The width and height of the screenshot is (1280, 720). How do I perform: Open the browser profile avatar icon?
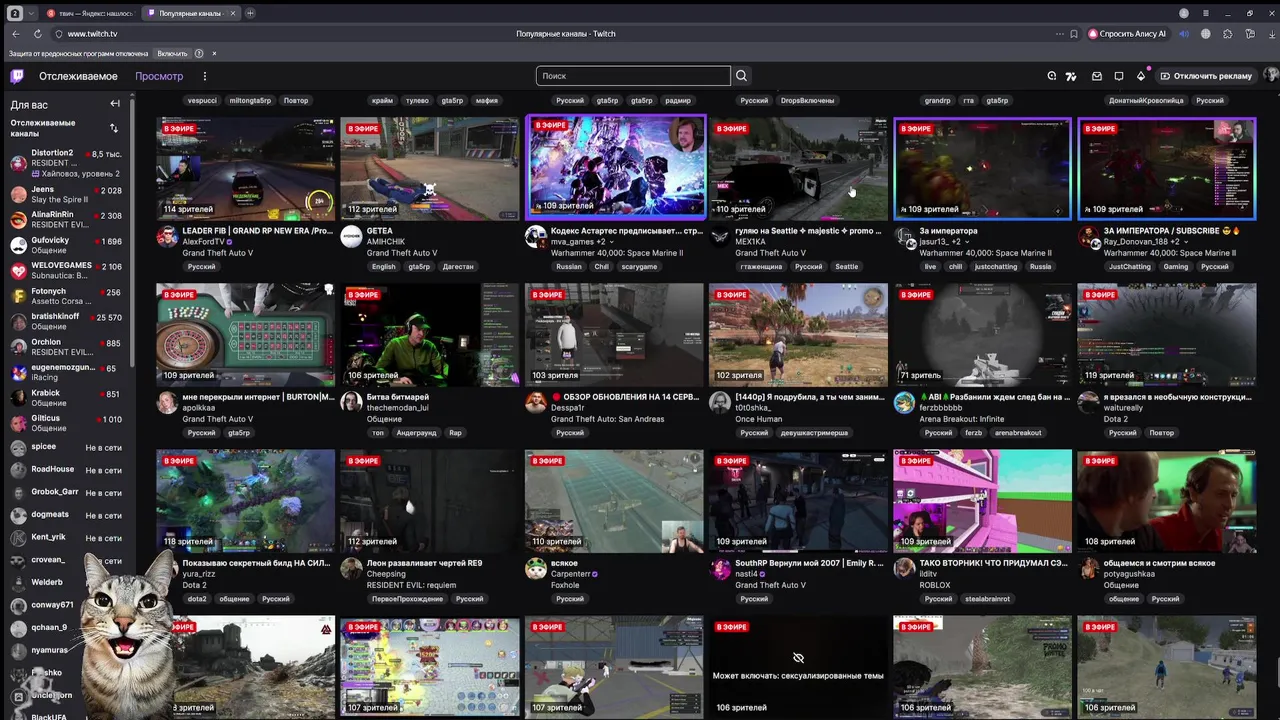1184,13
